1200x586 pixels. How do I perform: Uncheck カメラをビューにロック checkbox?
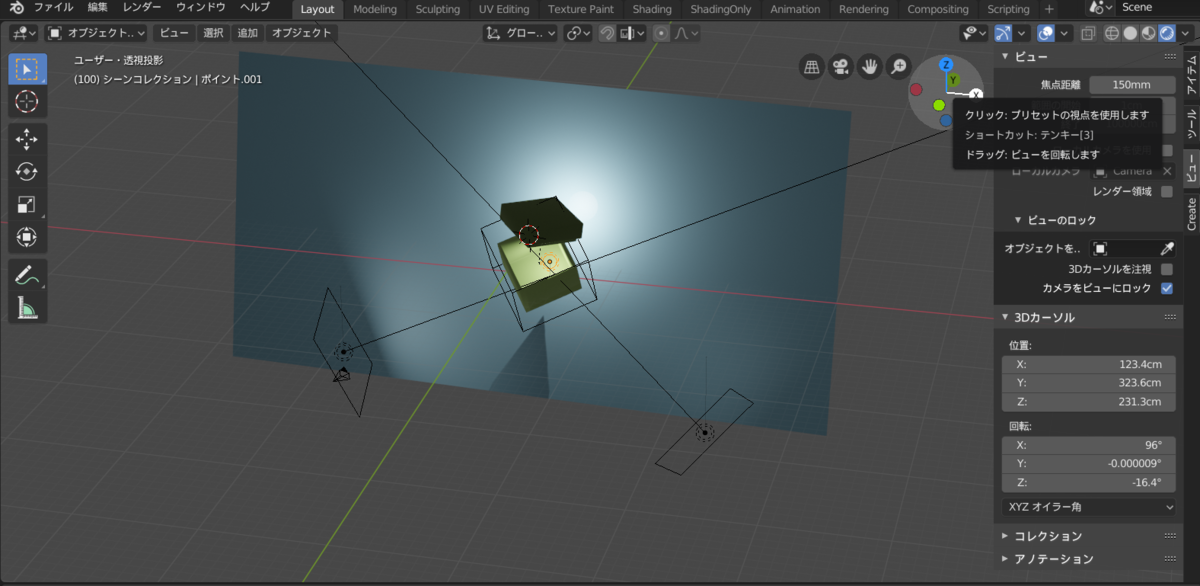pyautogui.click(x=1167, y=288)
